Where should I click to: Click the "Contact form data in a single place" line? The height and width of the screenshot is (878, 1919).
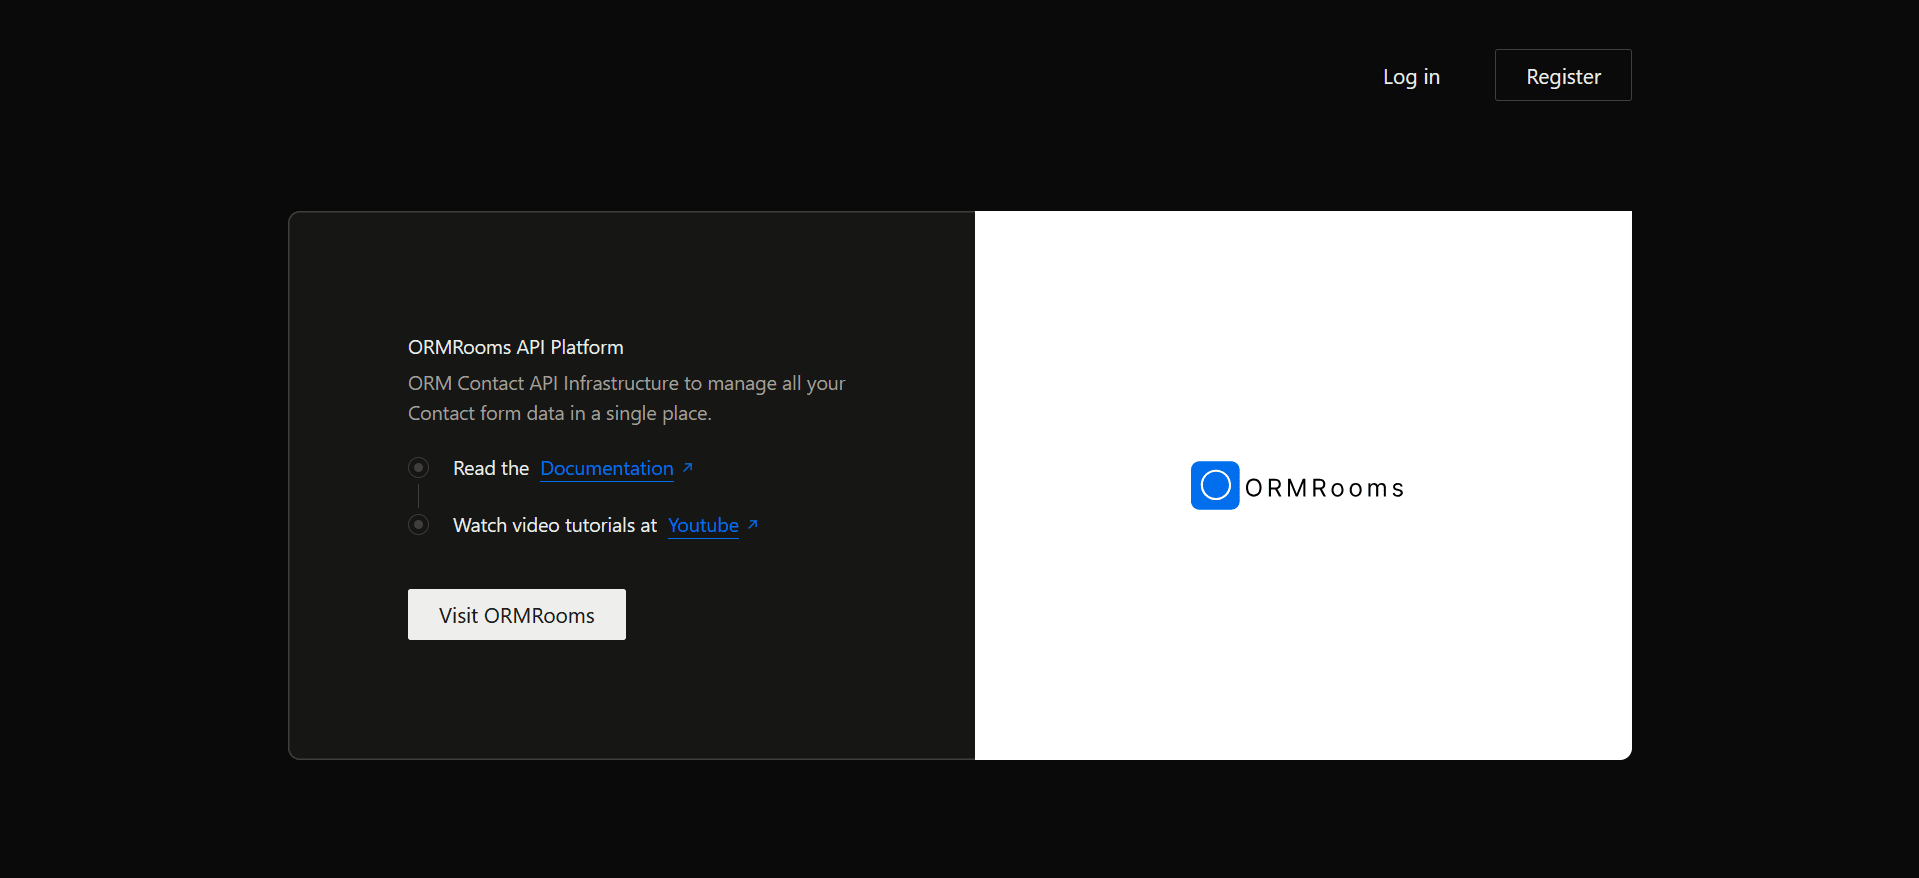[x=559, y=413]
